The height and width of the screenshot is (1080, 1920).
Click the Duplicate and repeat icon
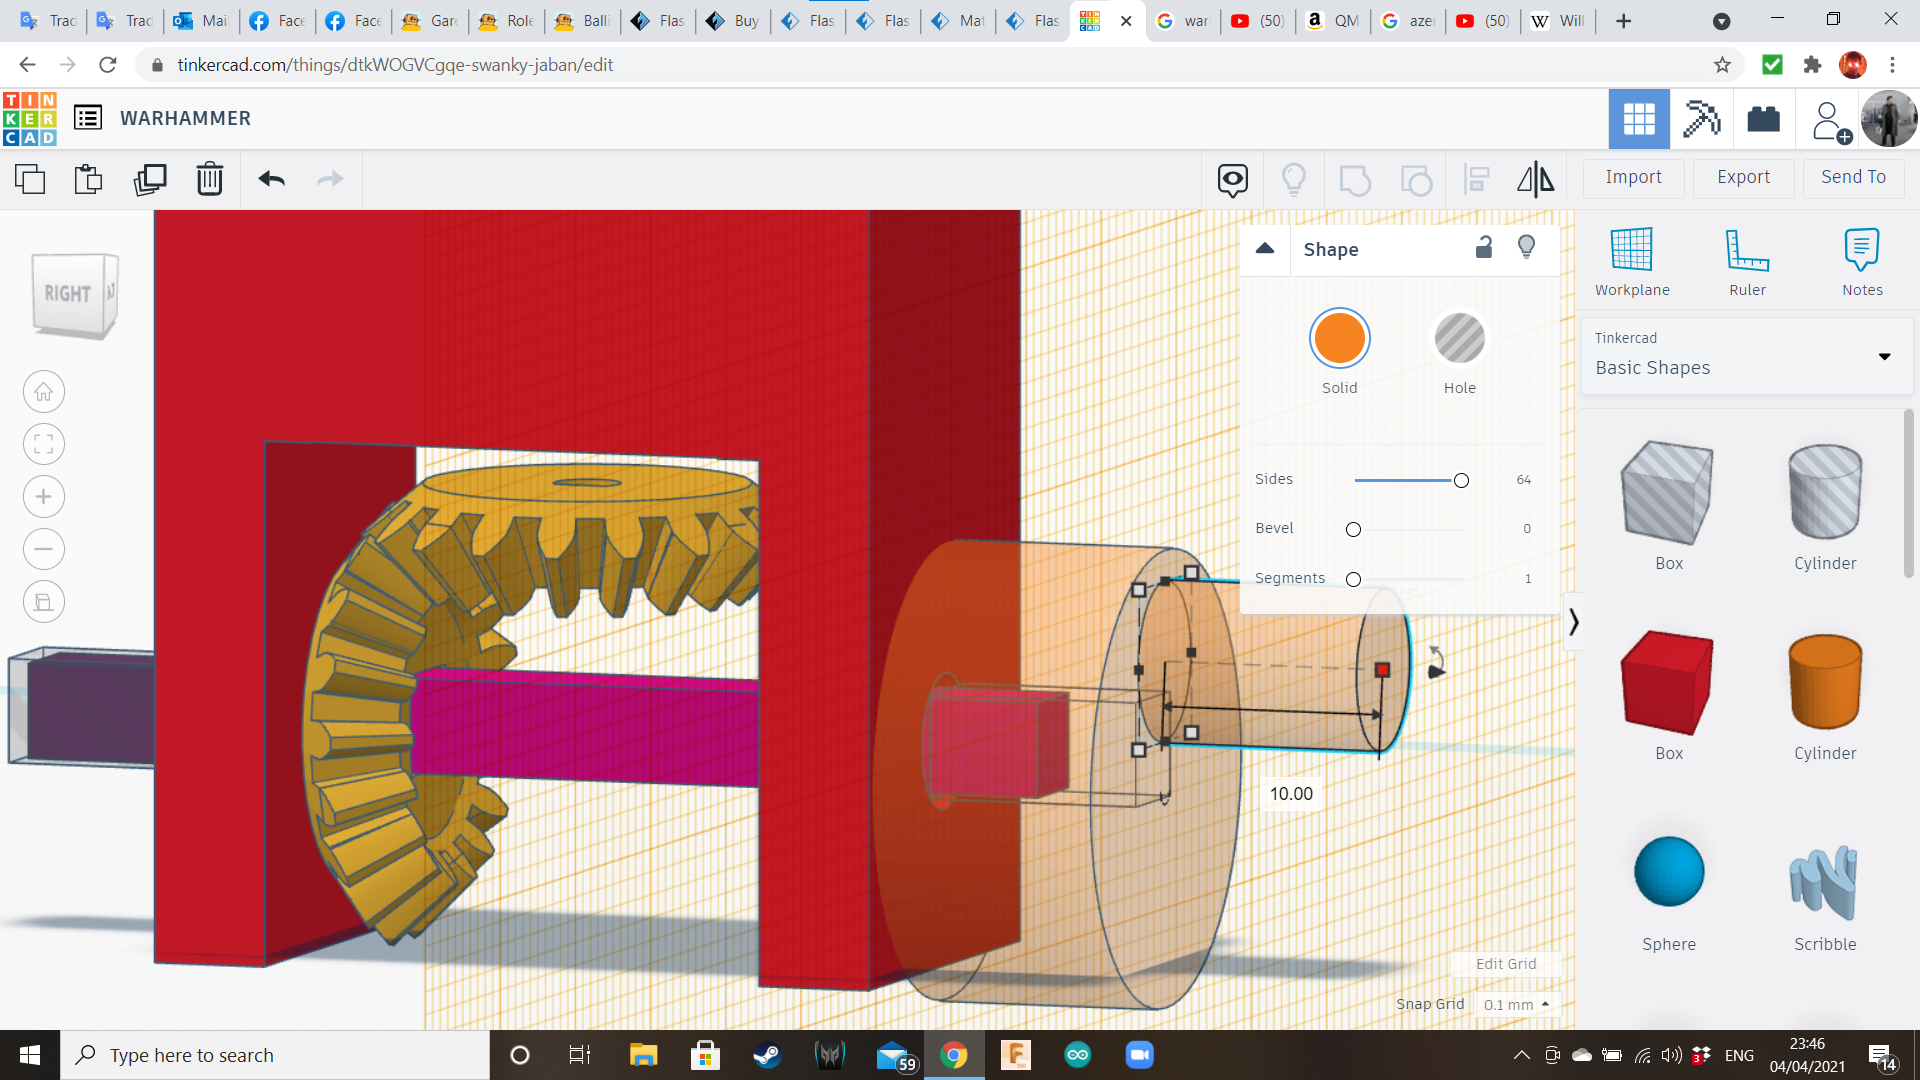click(x=150, y=179)
